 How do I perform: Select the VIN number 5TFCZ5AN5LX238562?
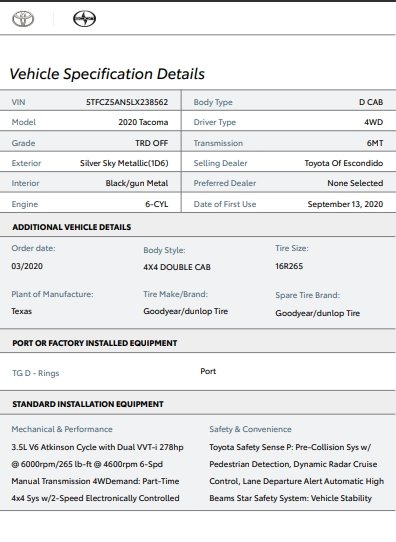click(x=127, y=102)
